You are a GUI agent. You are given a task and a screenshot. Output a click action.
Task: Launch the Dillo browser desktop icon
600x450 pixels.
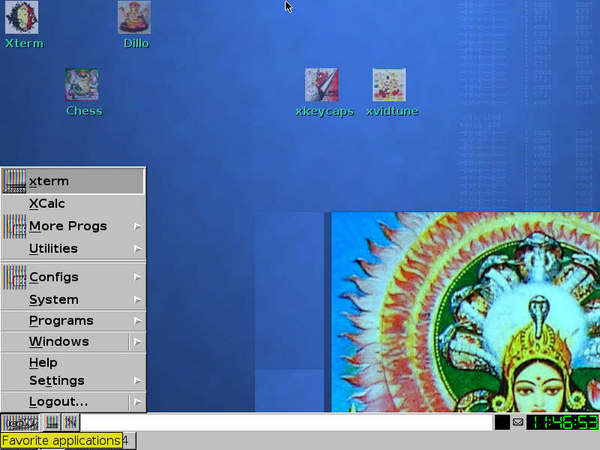134,18
